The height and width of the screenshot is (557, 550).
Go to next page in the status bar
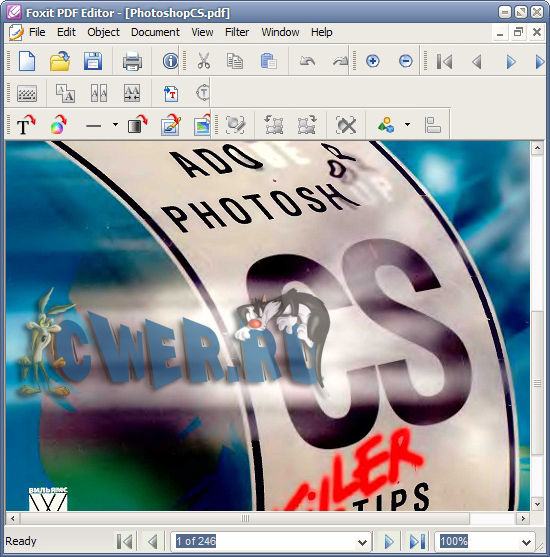click(x=389, y=542)
